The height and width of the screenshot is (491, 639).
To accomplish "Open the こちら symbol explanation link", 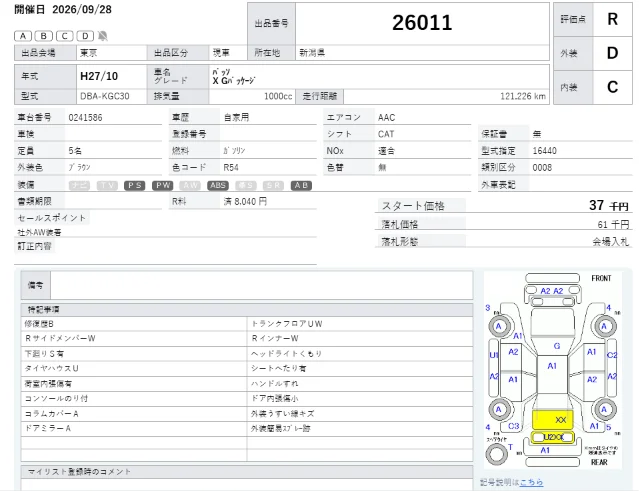I will [x=531, y=482].
